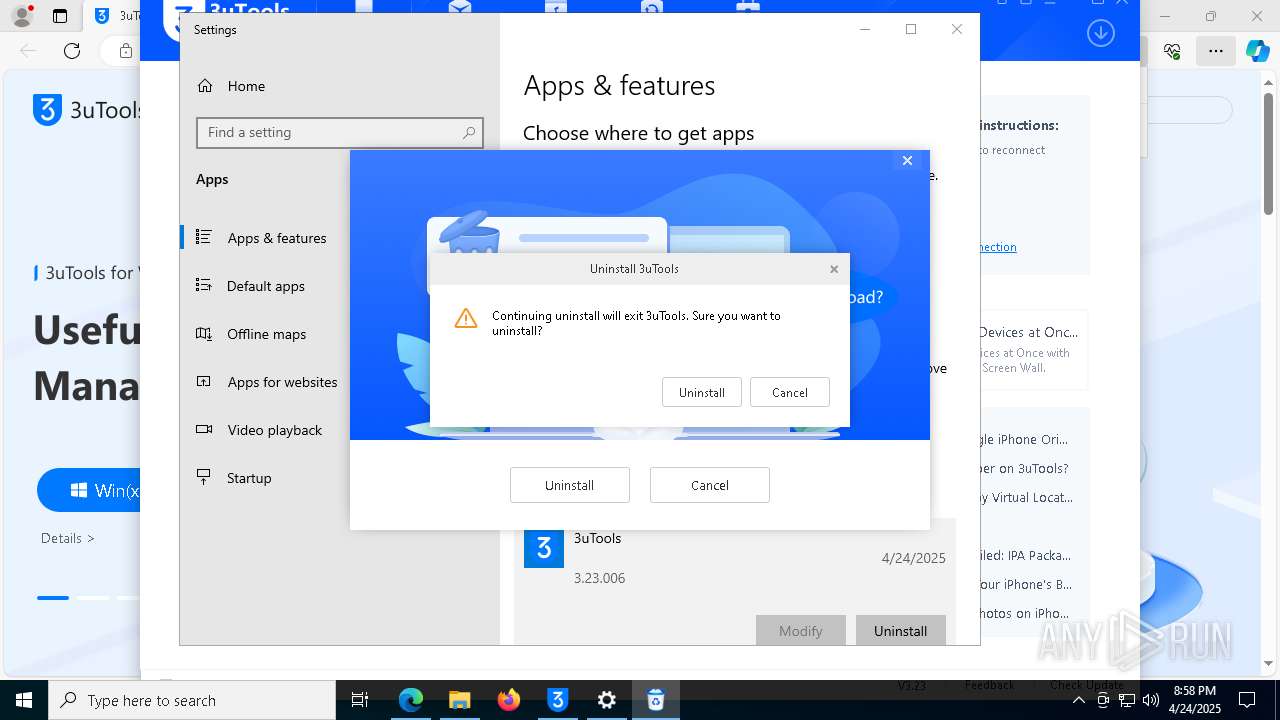Open volume control in system tray

coord(1150,700)
